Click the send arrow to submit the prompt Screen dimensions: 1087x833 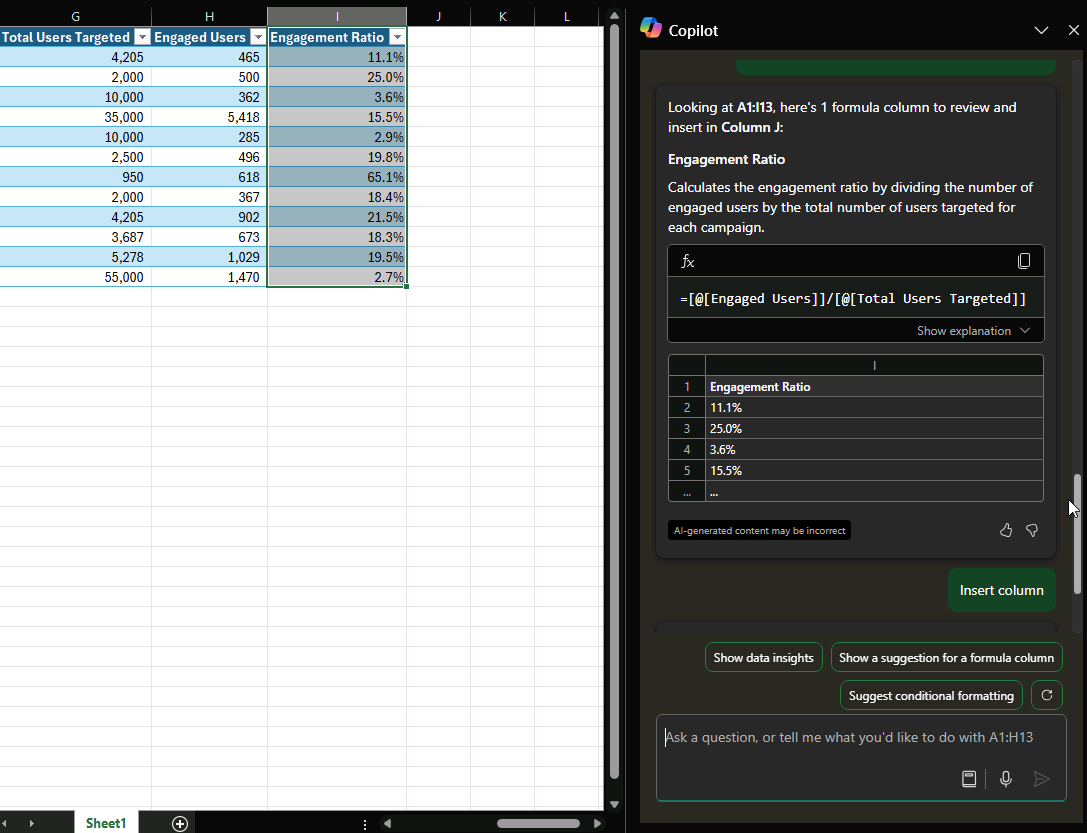[x=1040, y=779]
